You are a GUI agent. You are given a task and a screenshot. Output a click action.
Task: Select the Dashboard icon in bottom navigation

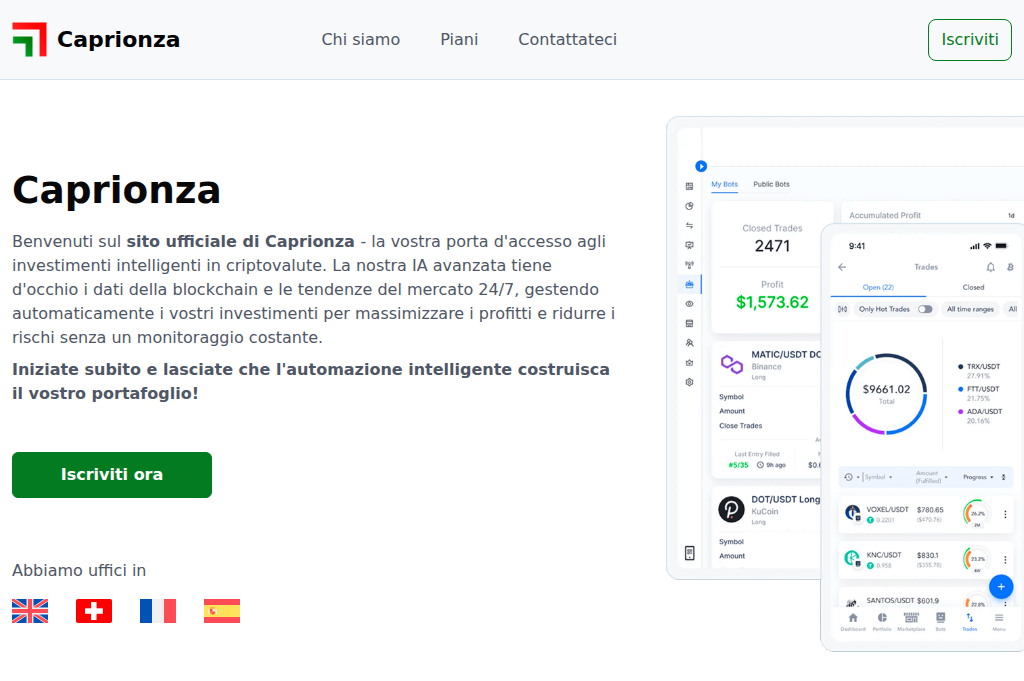coord(853,620)
